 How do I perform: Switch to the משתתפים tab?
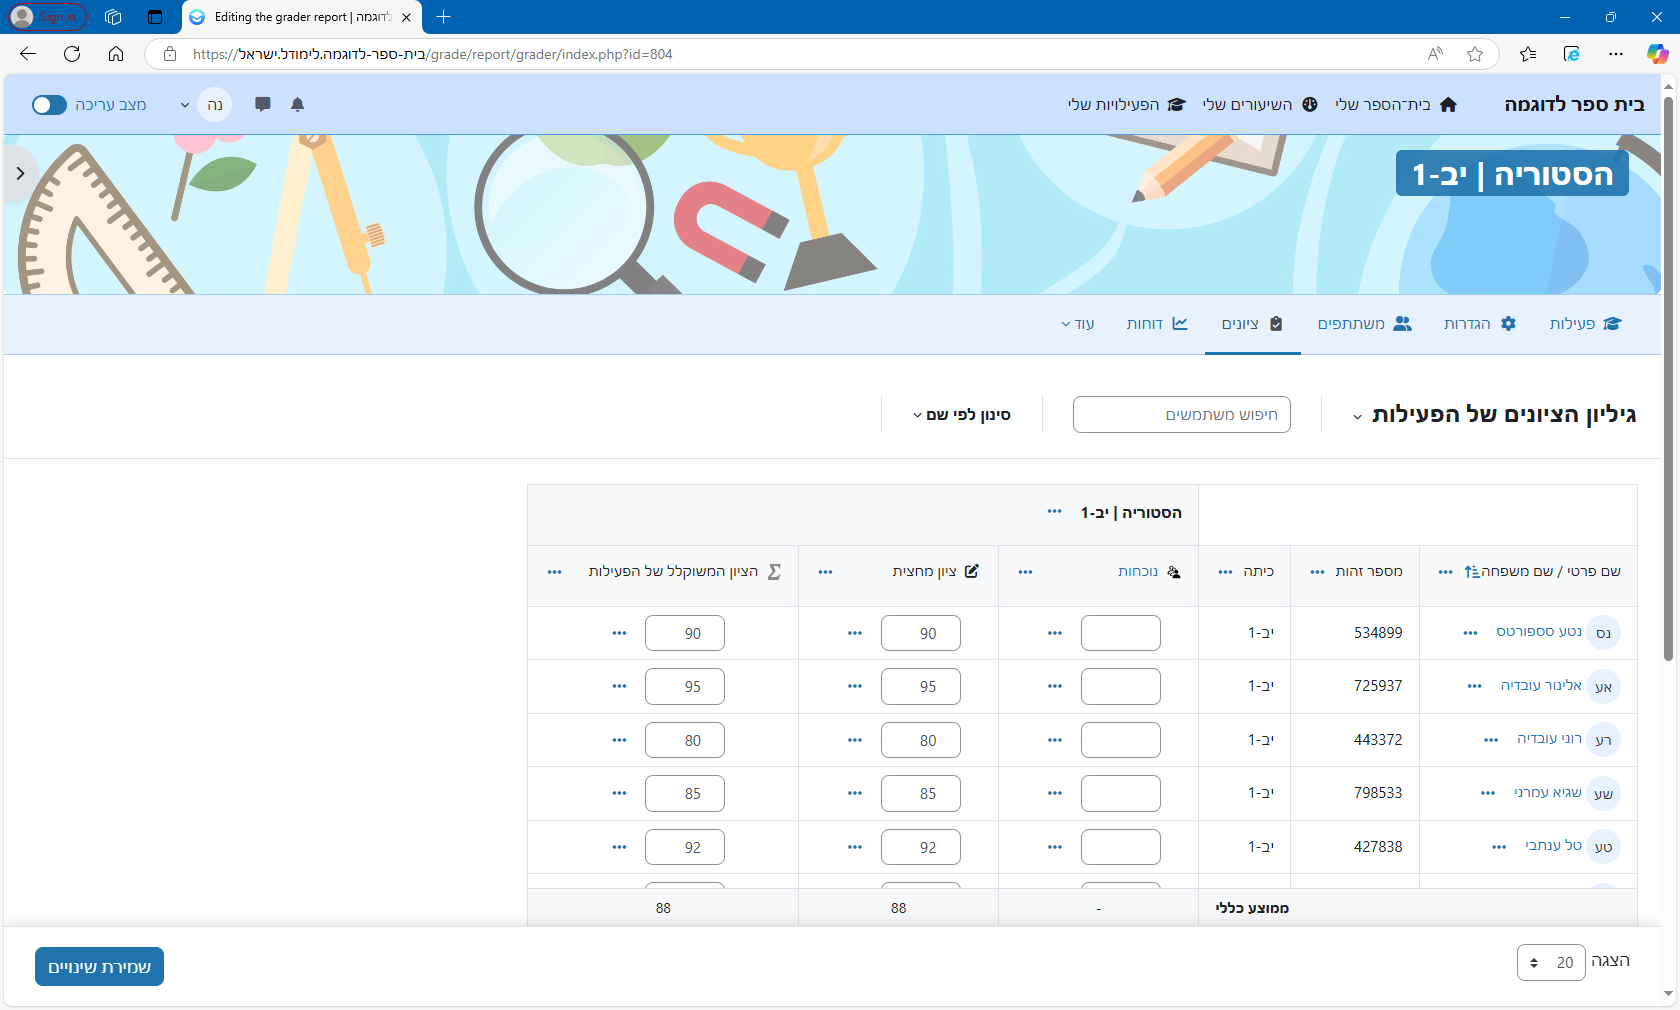click(1365, 324)
